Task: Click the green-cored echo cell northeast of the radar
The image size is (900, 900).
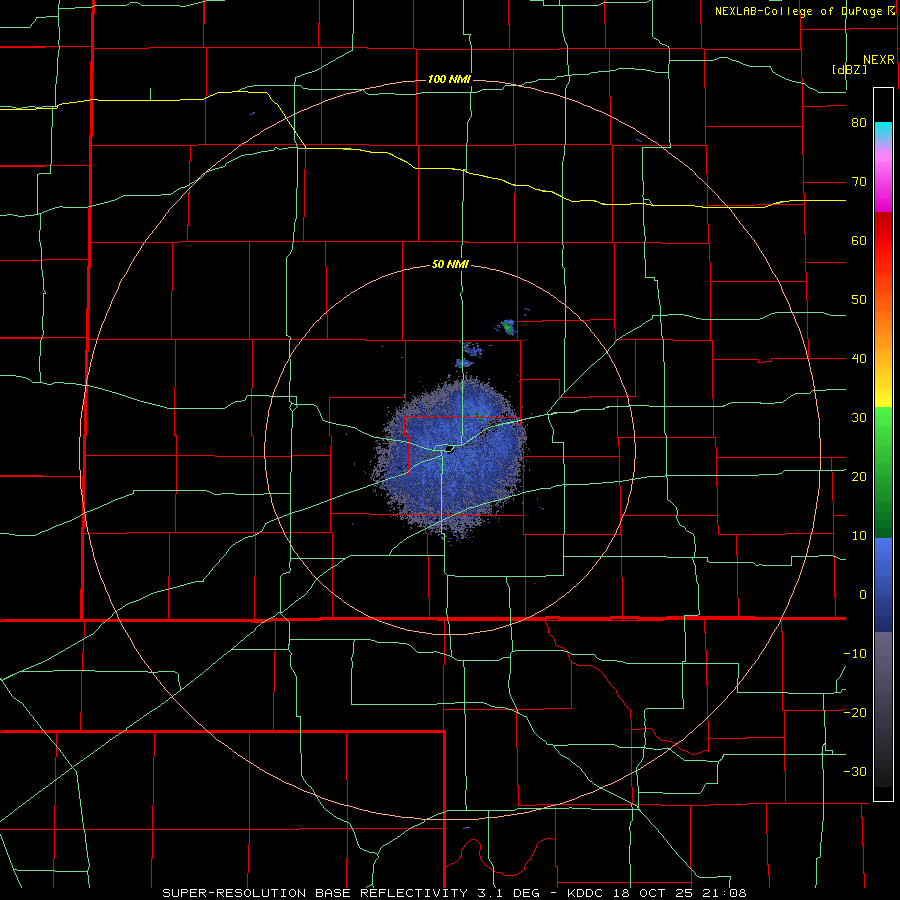Action: tap(507, 327)
